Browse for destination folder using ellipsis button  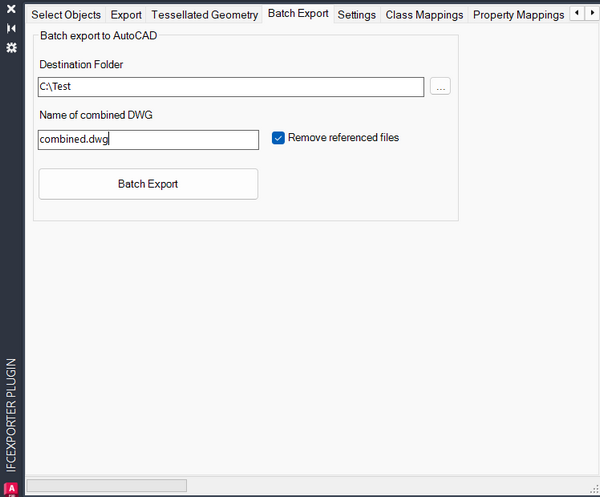440,86
